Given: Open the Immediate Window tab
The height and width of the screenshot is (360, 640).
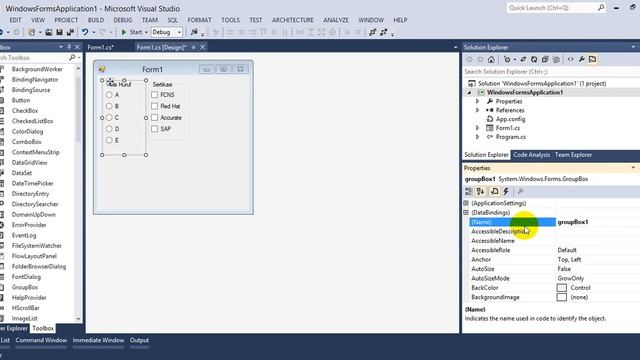Looking at the screenshot, I should 98,340.
